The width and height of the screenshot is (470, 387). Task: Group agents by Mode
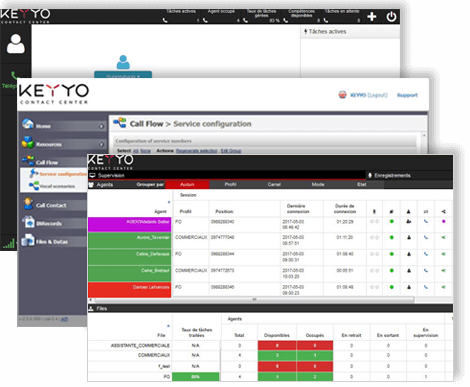click(318, 184)
